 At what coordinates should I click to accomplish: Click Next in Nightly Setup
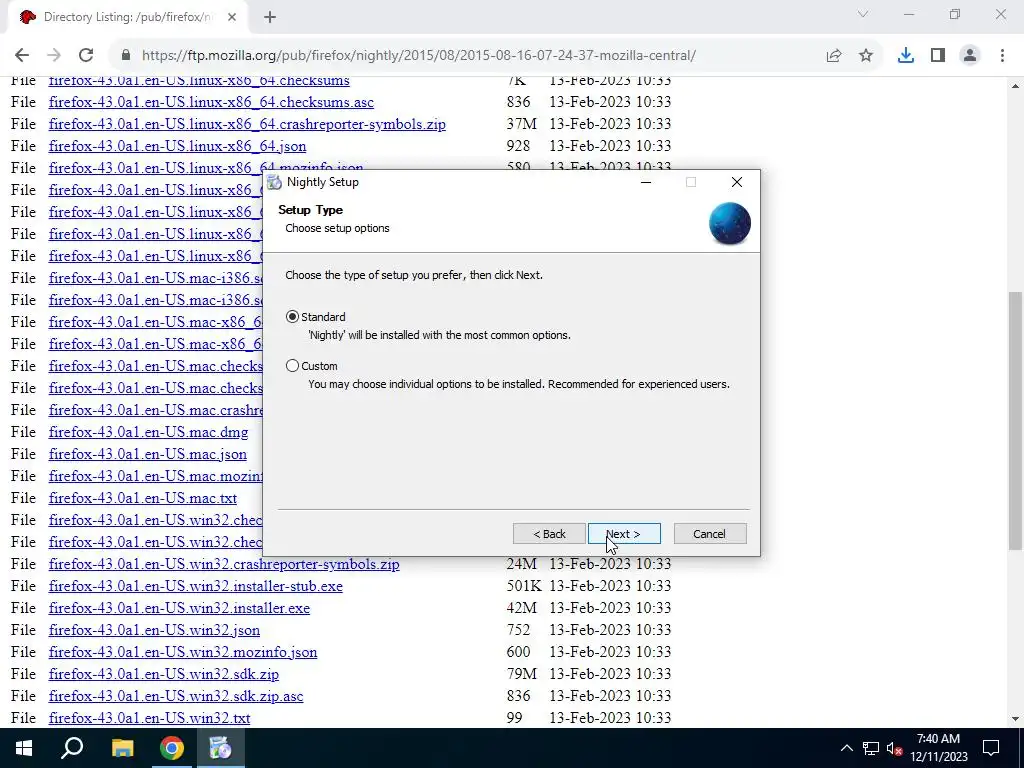(x=624, y=534)
